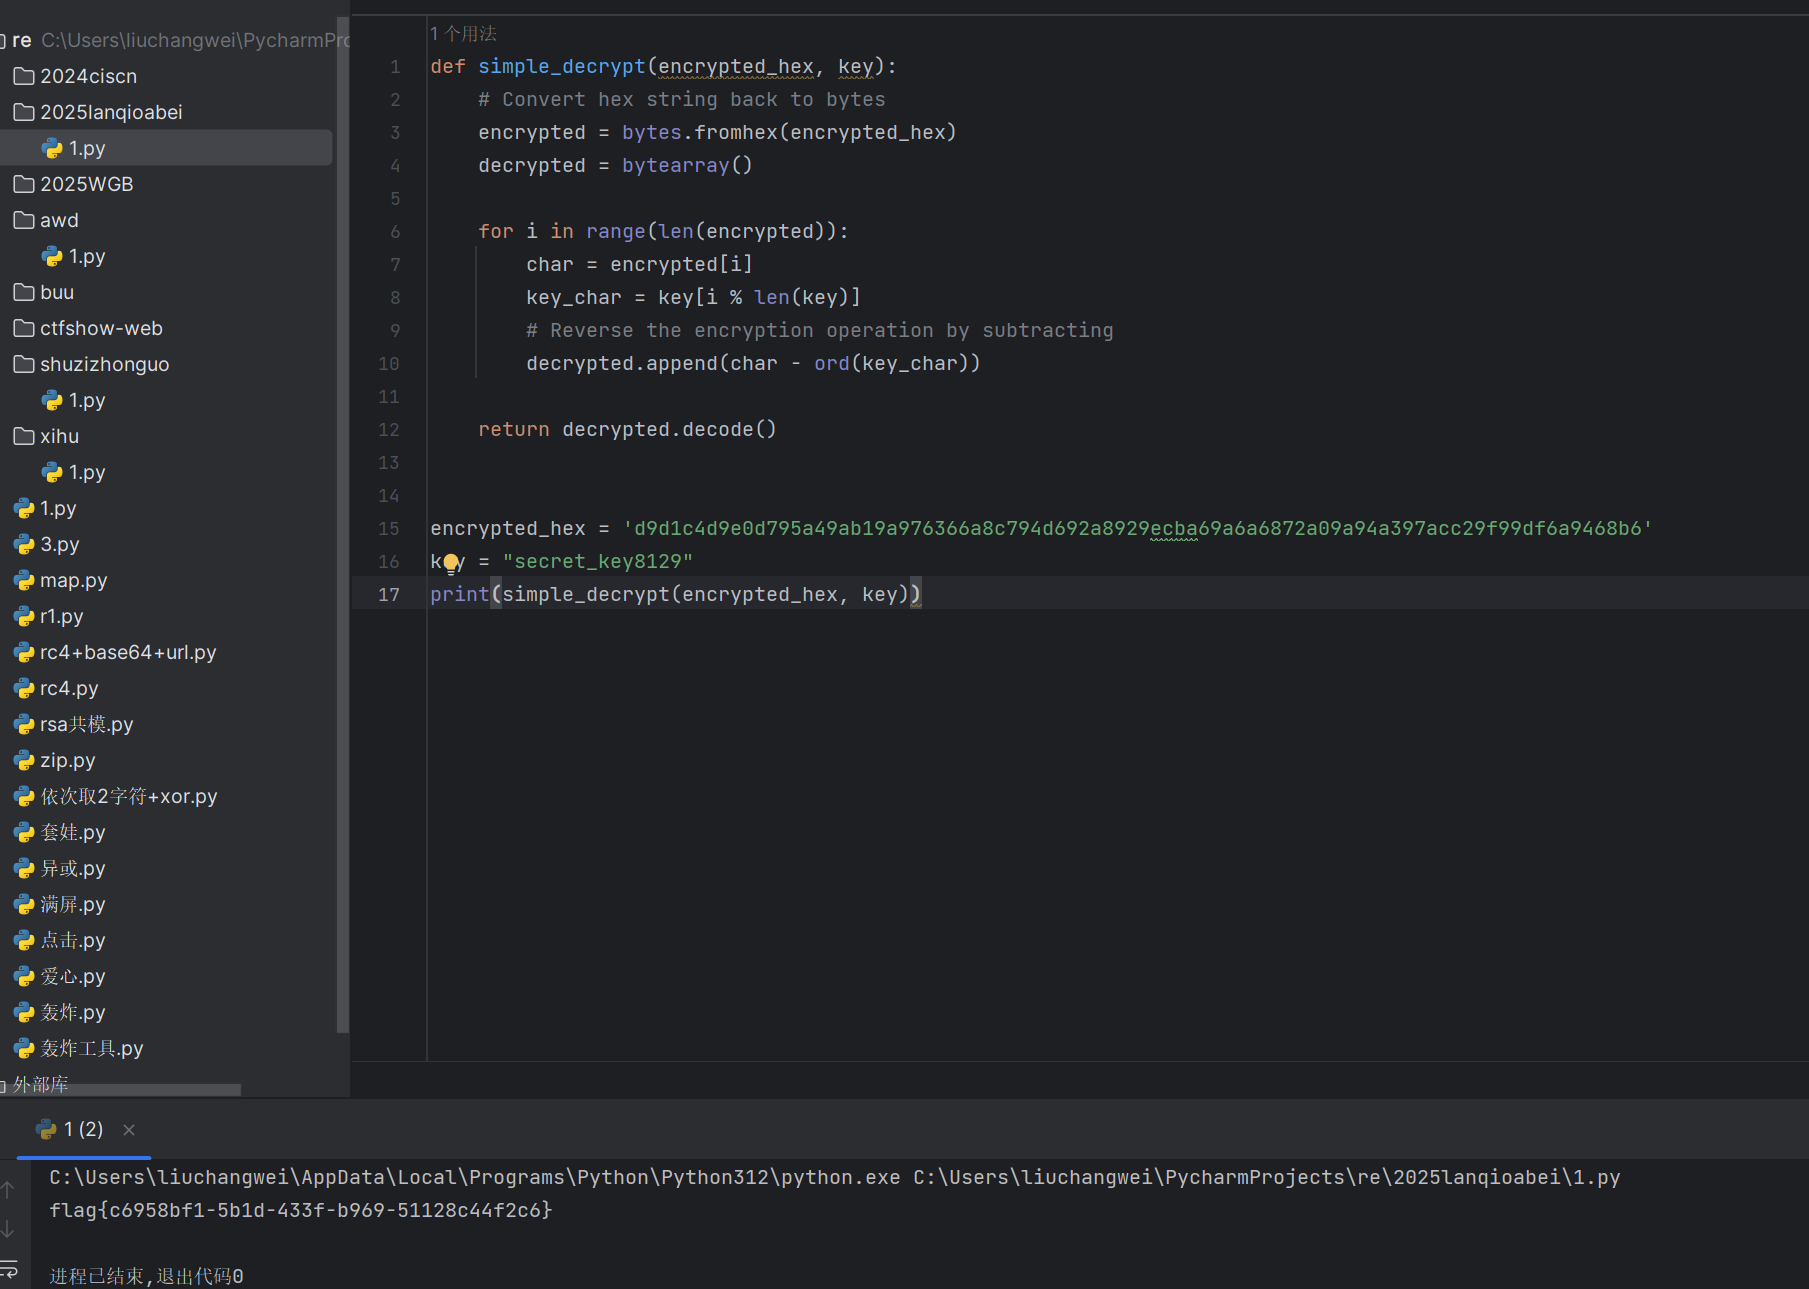Click the Python icon beside map.py
1809x1289 pixels.
click(24, 581)
